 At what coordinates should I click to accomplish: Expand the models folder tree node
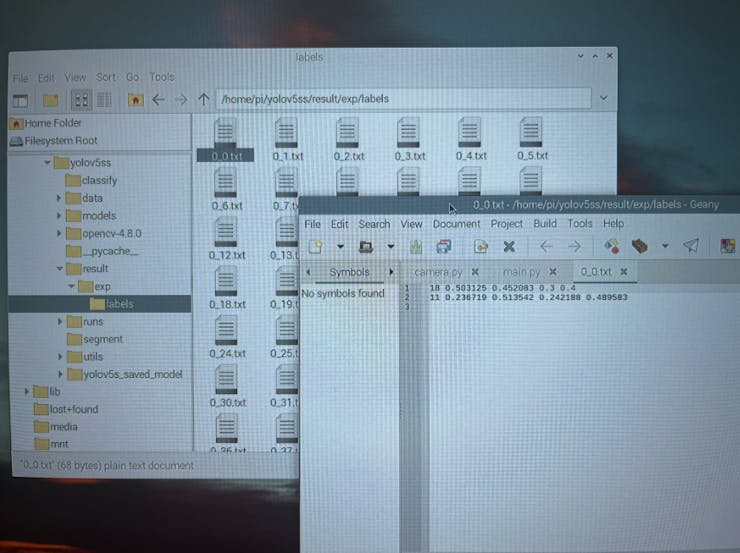pos(59,216)
